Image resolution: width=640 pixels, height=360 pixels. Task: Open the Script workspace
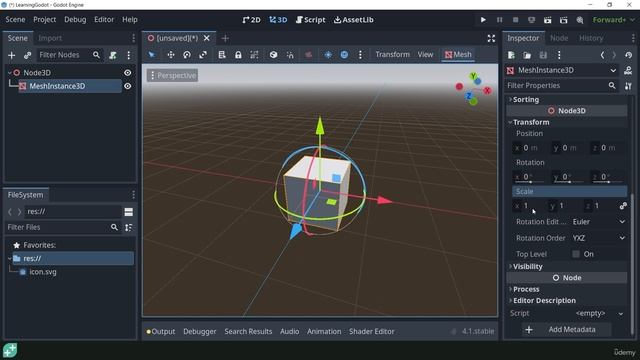[x=311, y=20]
